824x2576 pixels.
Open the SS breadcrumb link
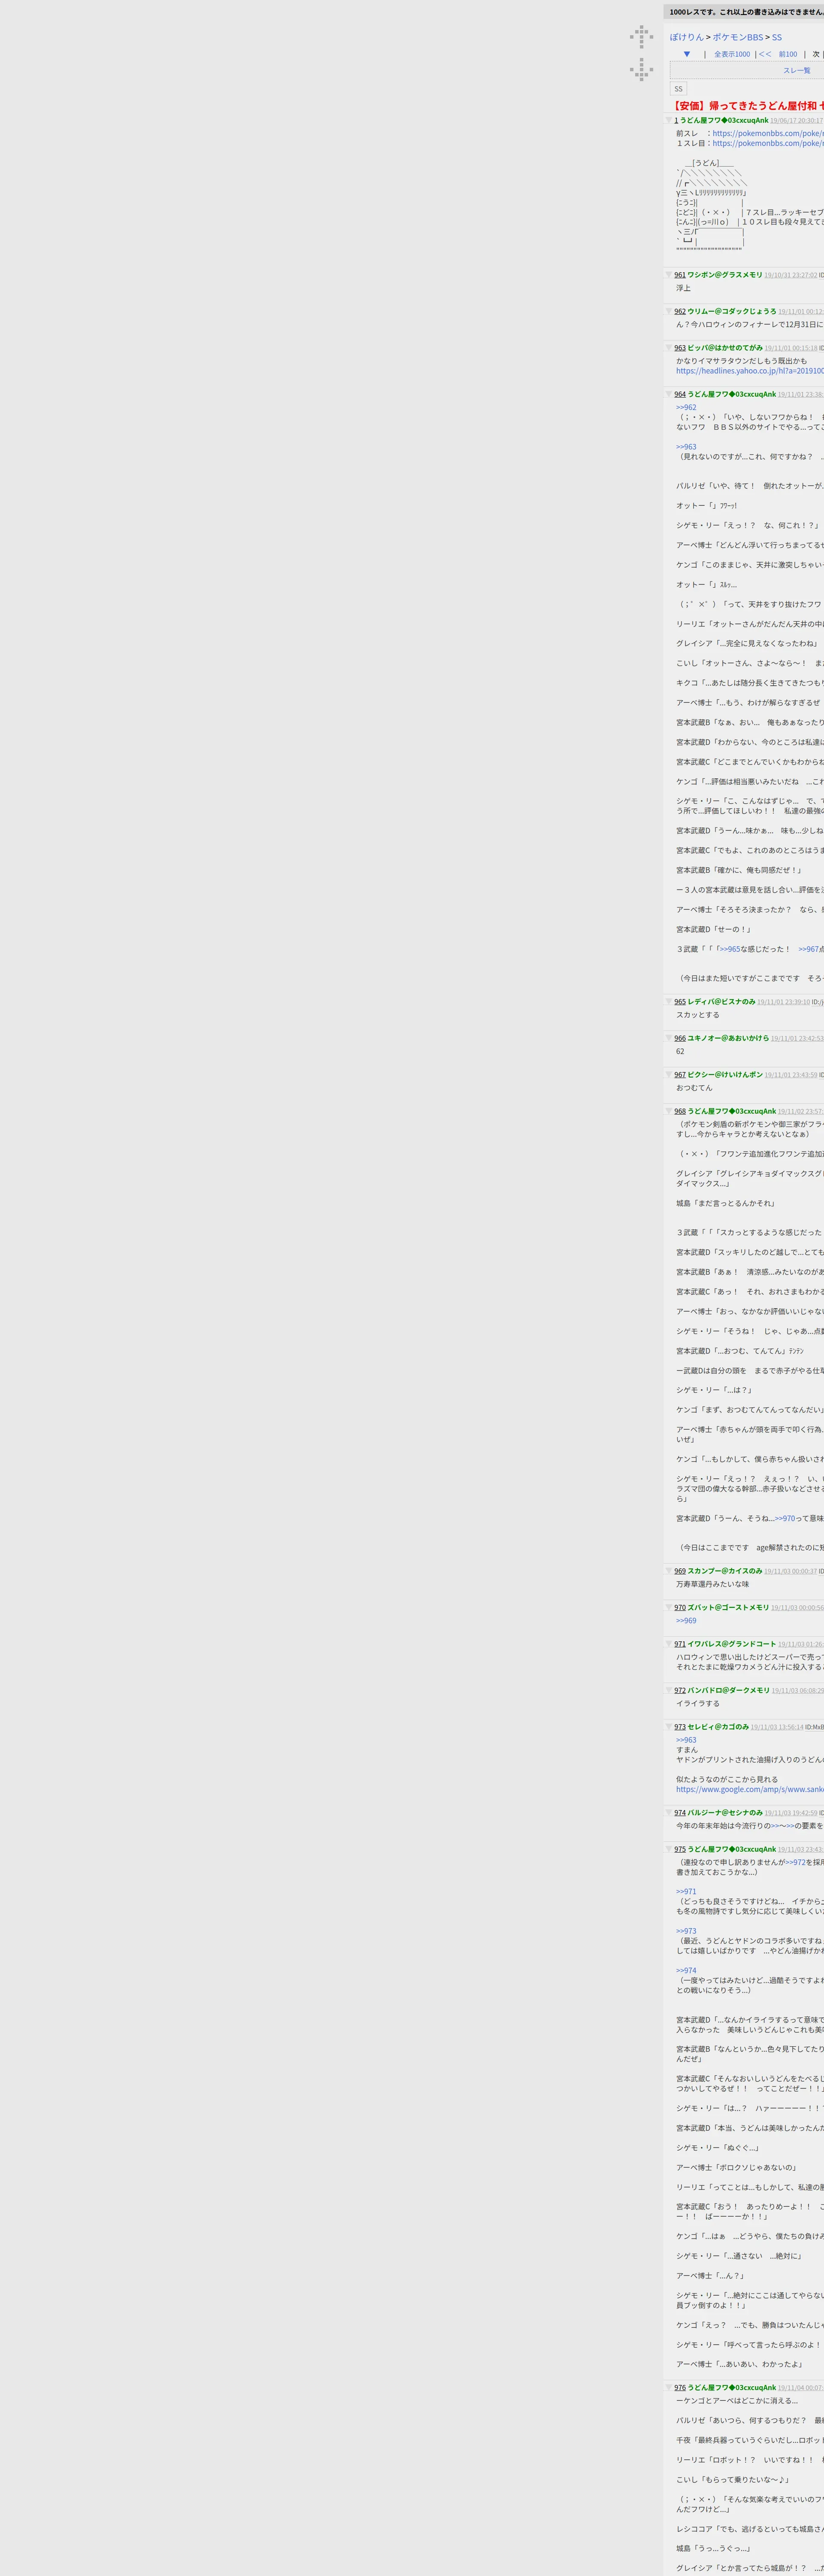[x=777, y=37]
